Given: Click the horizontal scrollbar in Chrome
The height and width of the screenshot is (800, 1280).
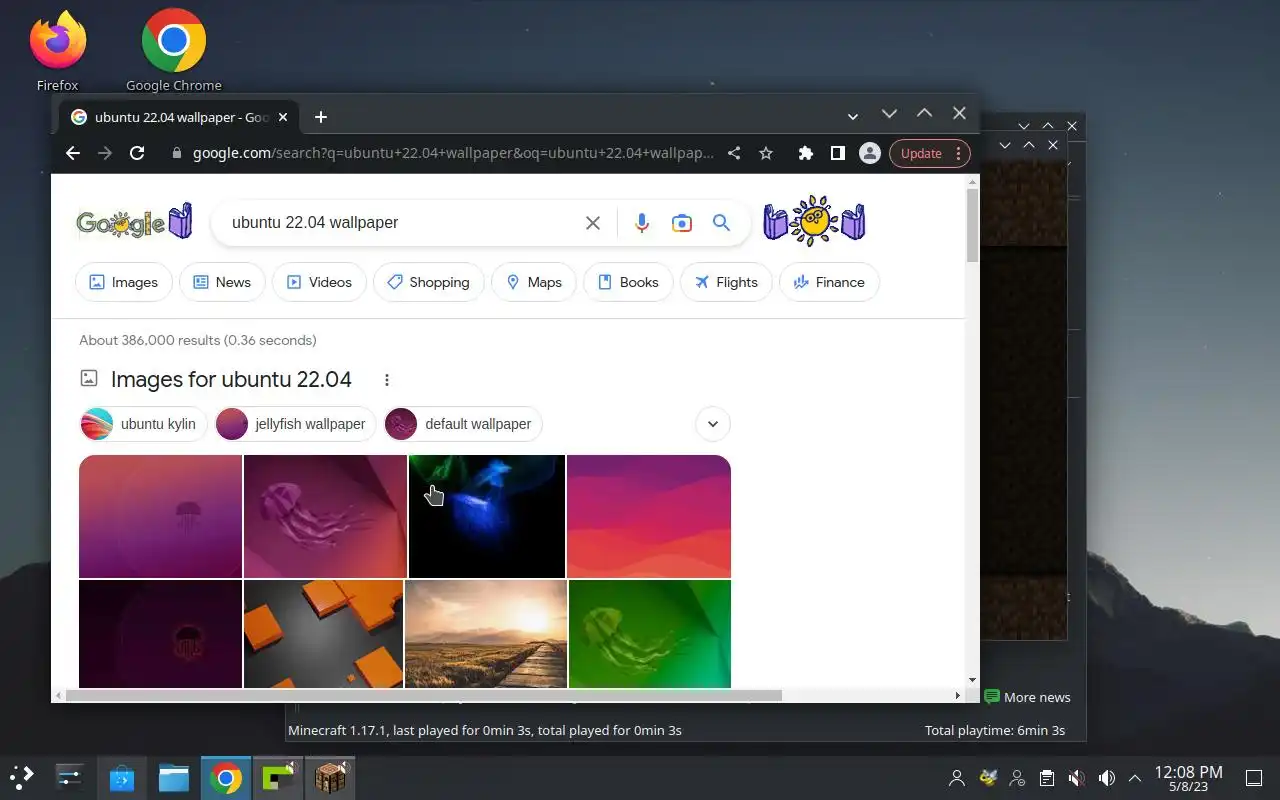Looking at the screenshot, I should pos(424,695).
